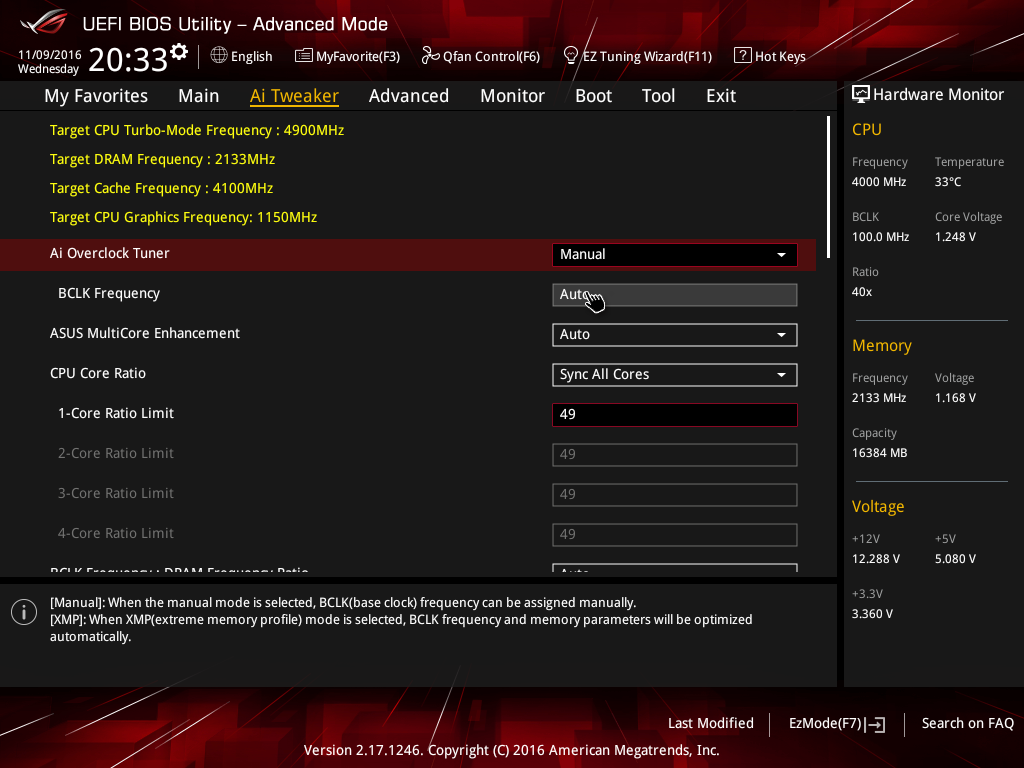1024x768 pixels.
Task: Select ASUS MultiCore Enhancement label
Action: pyautogui.click(x=145, y=333)
